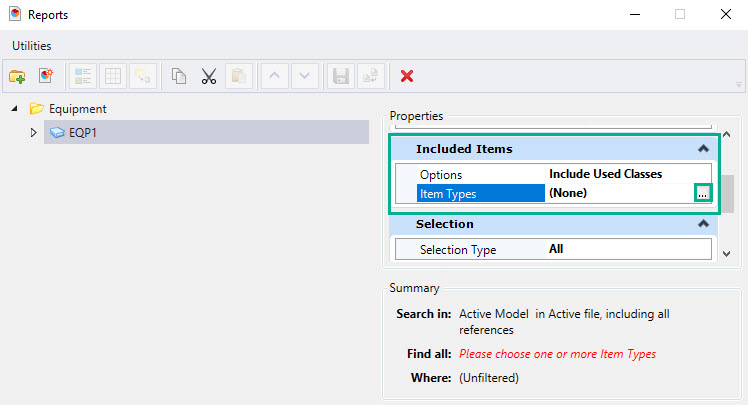This screenshot has width=748, height=405.
Task: Expand the EQP1 report node
Action: [33, 132]
